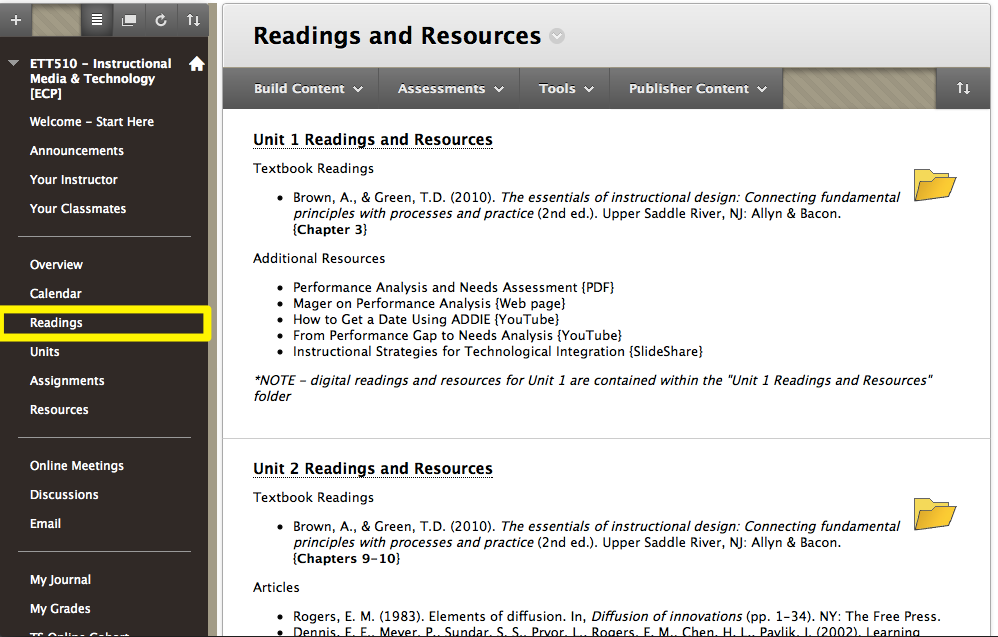The height and width of the screenshot is (637, 998).
Task: Expand the Assessments menu
Action: (450, 88)
